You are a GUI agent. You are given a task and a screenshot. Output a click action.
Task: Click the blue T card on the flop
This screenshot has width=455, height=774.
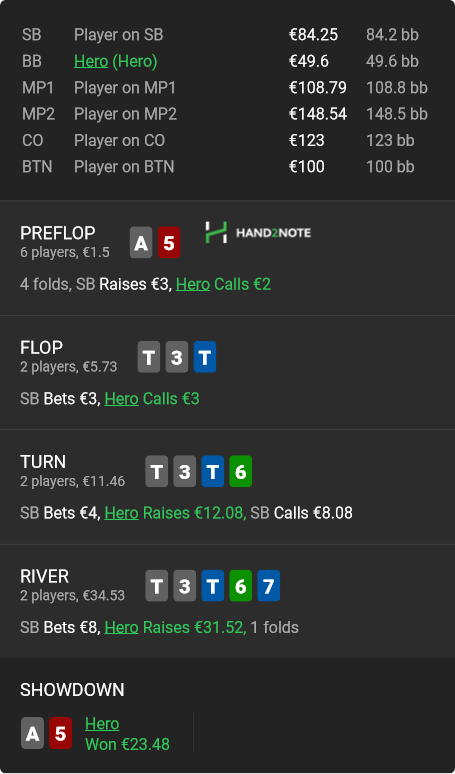(205, 357)
